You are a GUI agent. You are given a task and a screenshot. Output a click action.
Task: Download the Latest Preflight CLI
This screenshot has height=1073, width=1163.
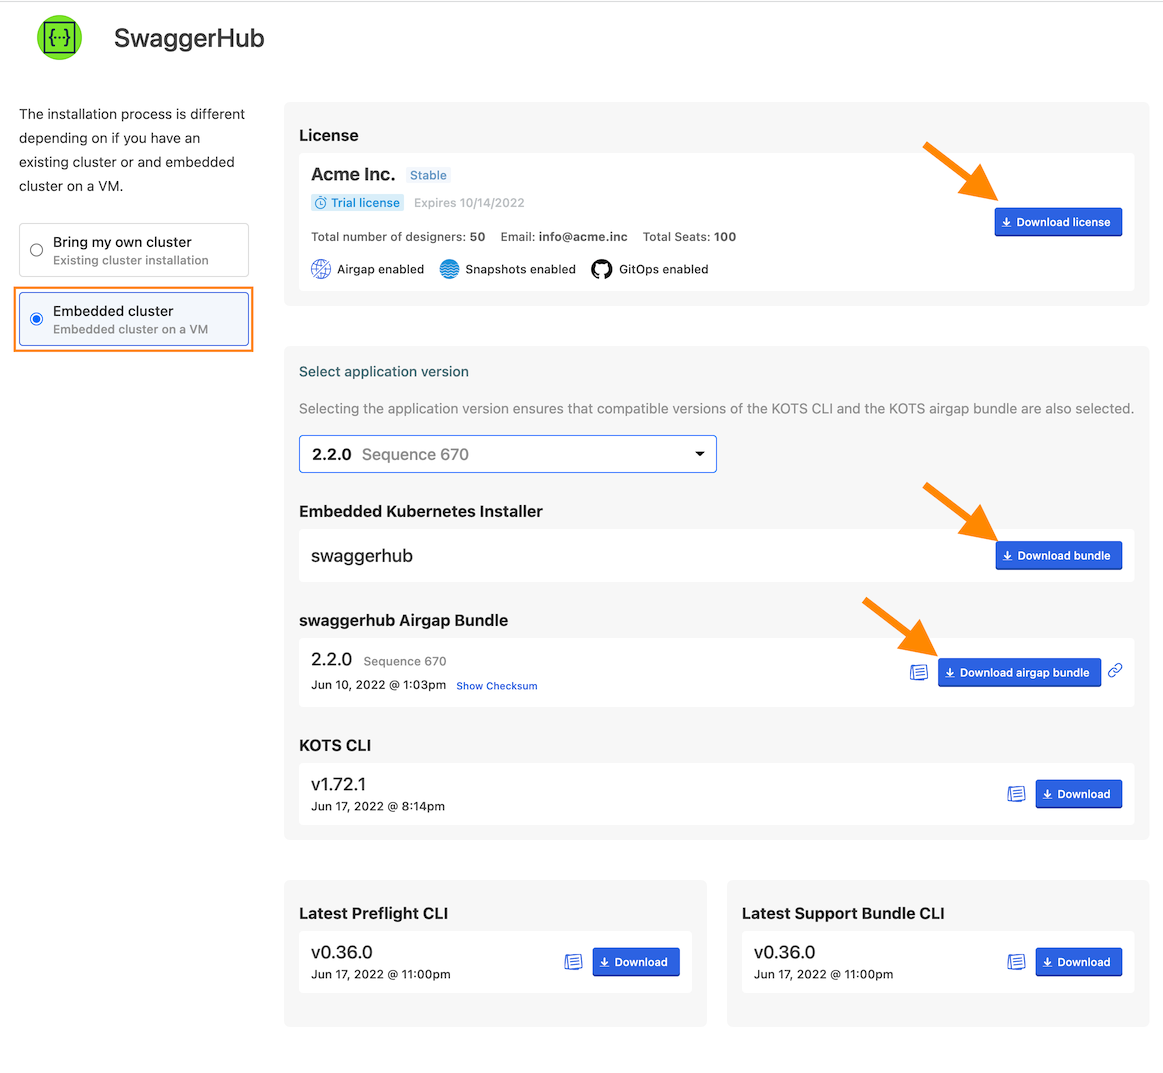pos(635,962)
